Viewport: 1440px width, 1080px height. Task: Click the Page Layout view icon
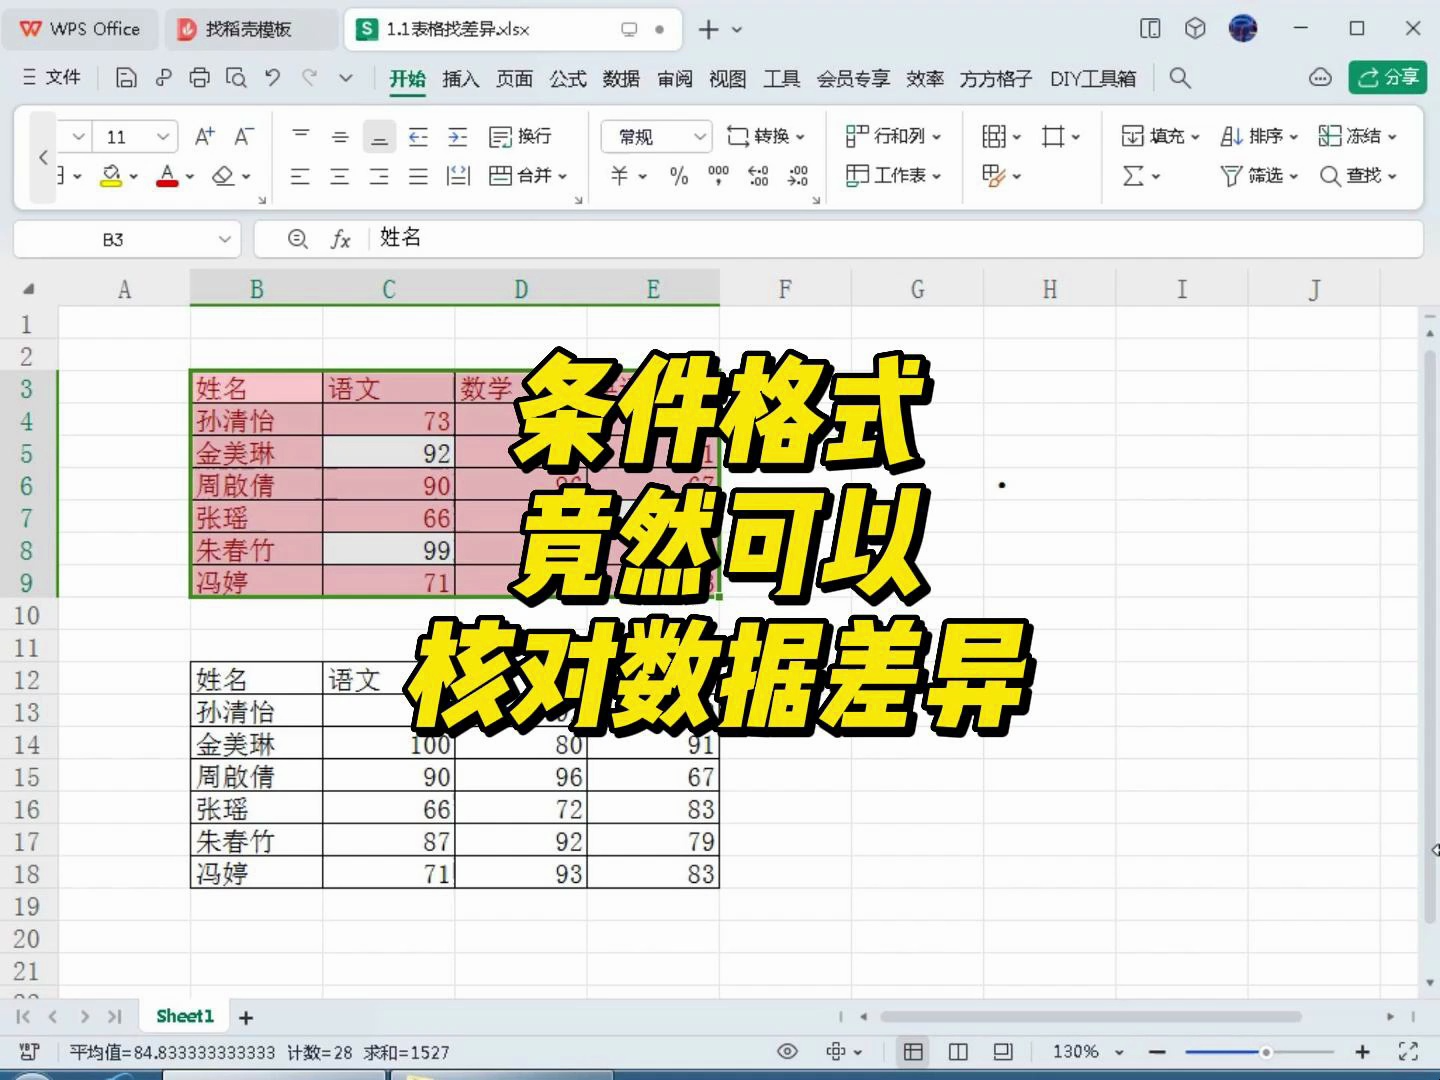point(1003,1051)
